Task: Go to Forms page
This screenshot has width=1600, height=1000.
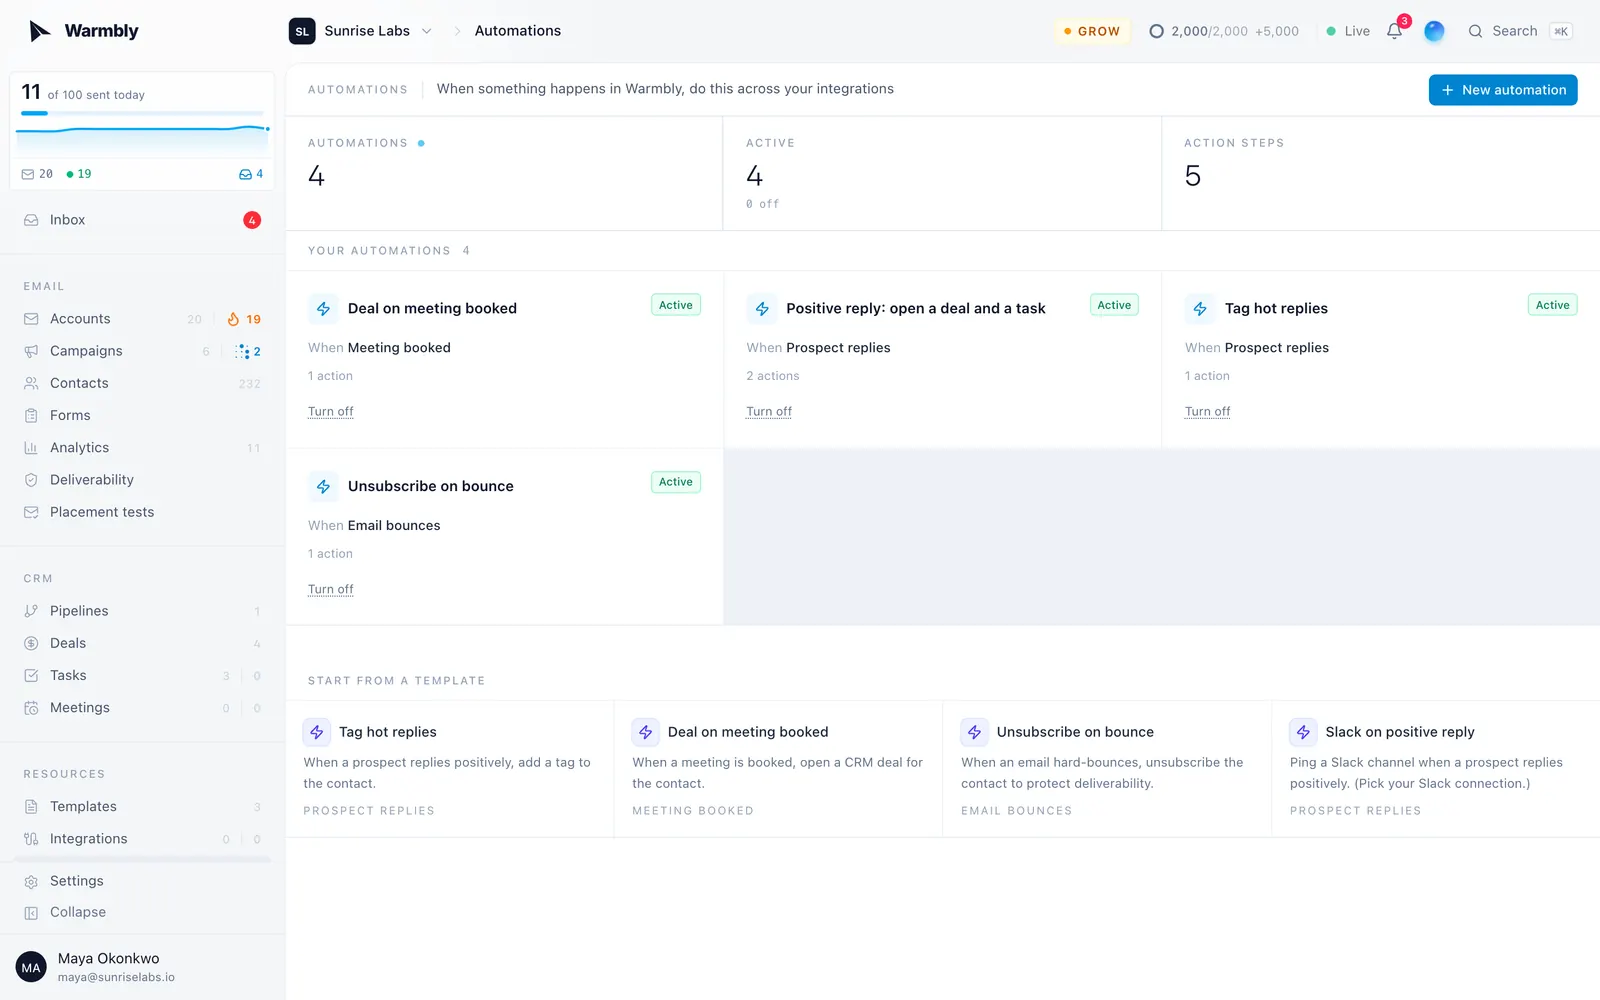Action: (x=143, y=415)
